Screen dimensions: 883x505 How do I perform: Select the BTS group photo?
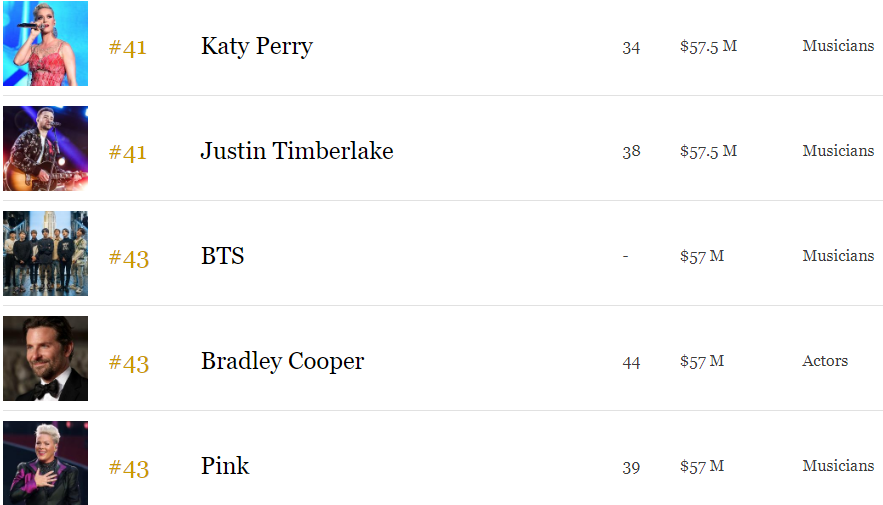coord(45,254)
